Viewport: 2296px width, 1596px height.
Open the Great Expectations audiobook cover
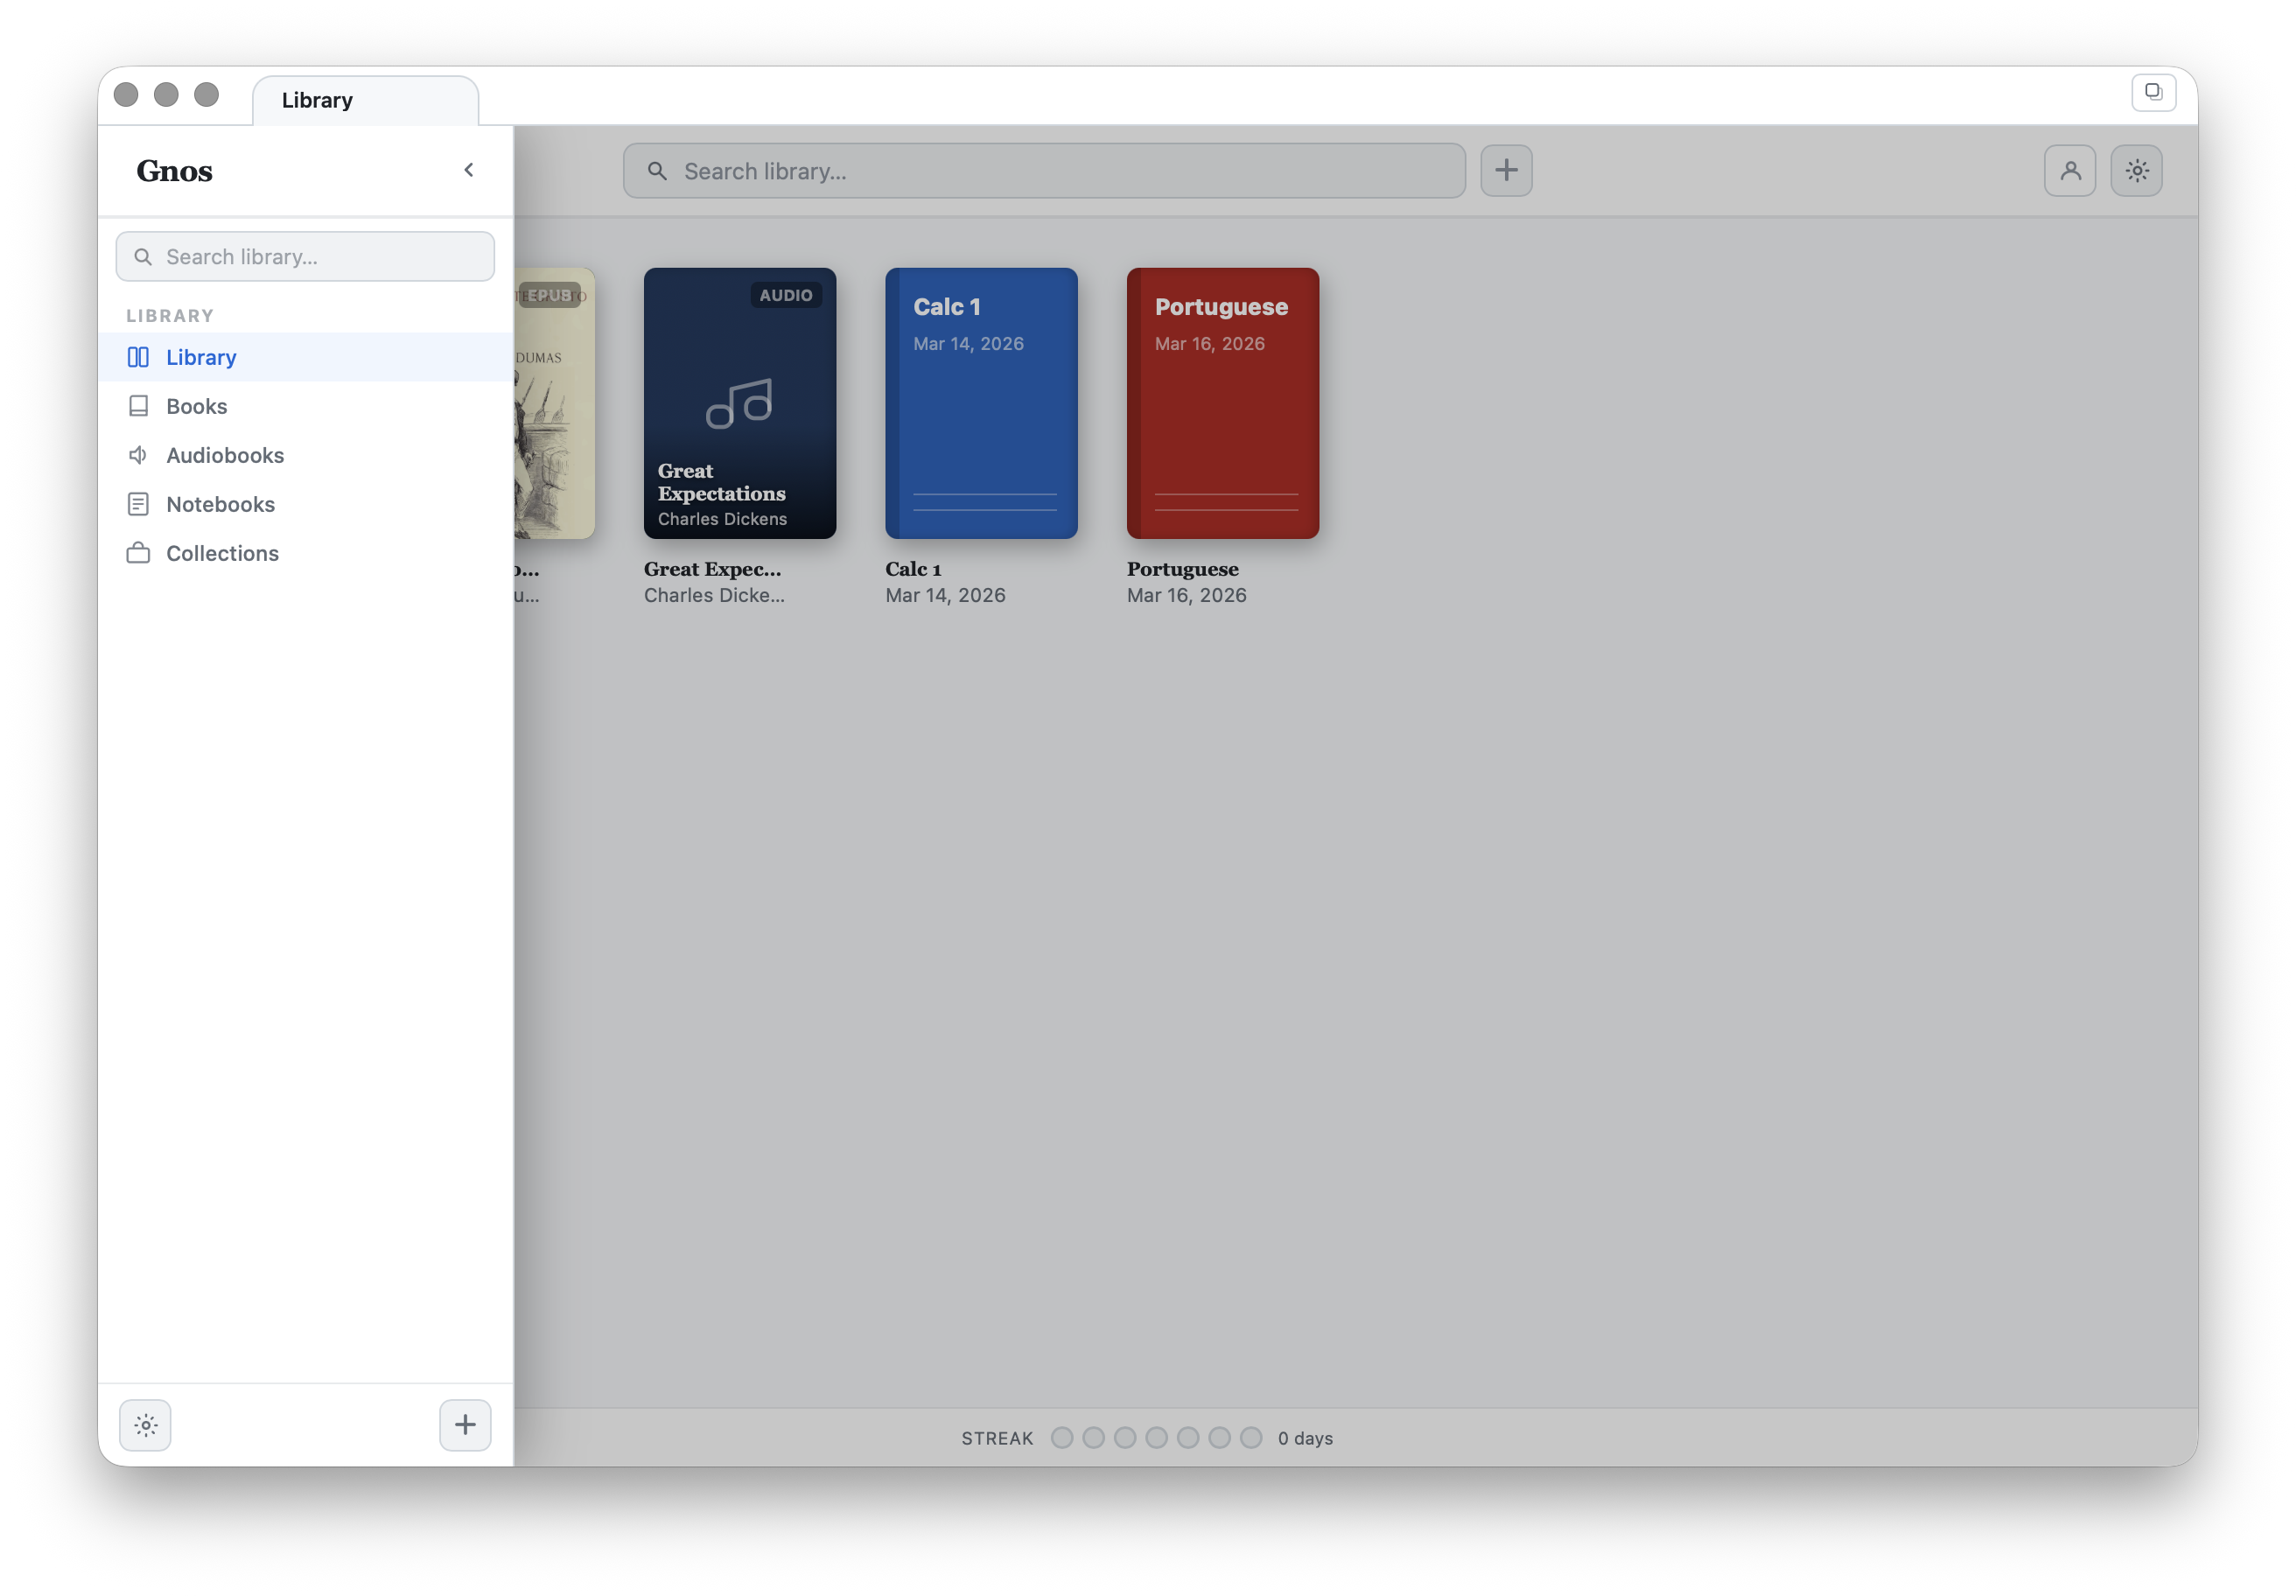[x=740, y=403]
